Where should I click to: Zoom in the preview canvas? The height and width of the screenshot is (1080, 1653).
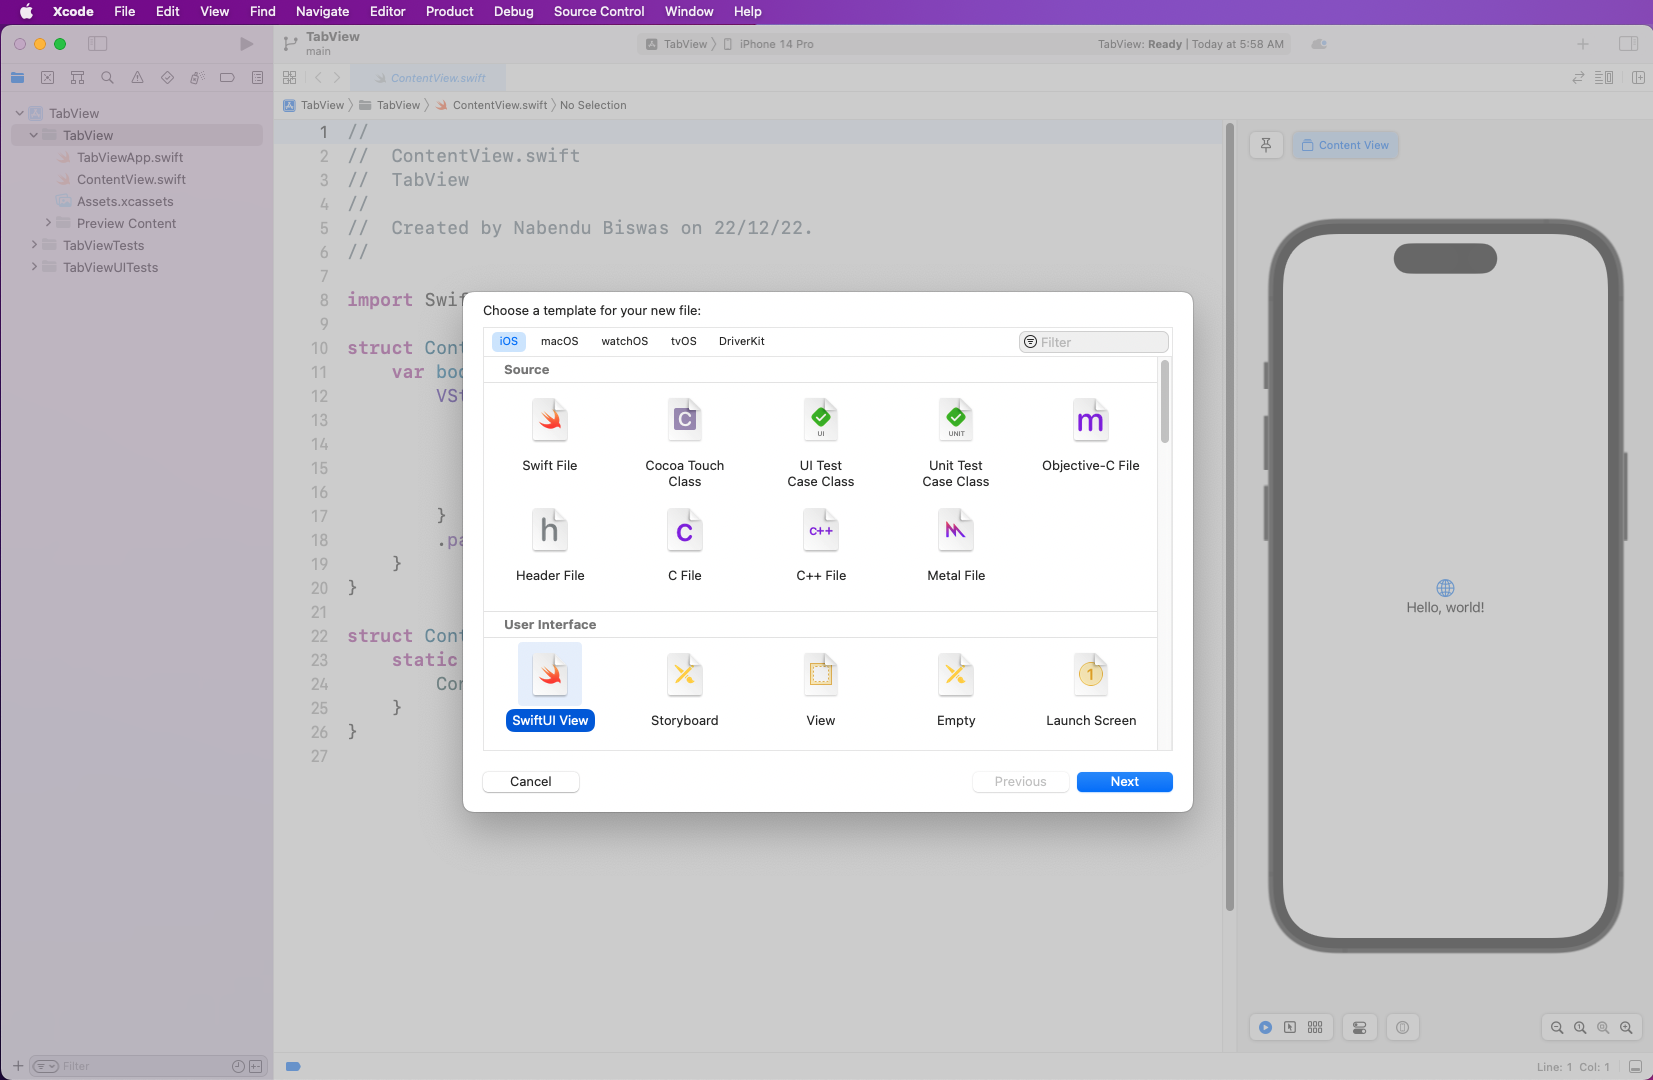pyautogui.click(x=1626, y=1027)
